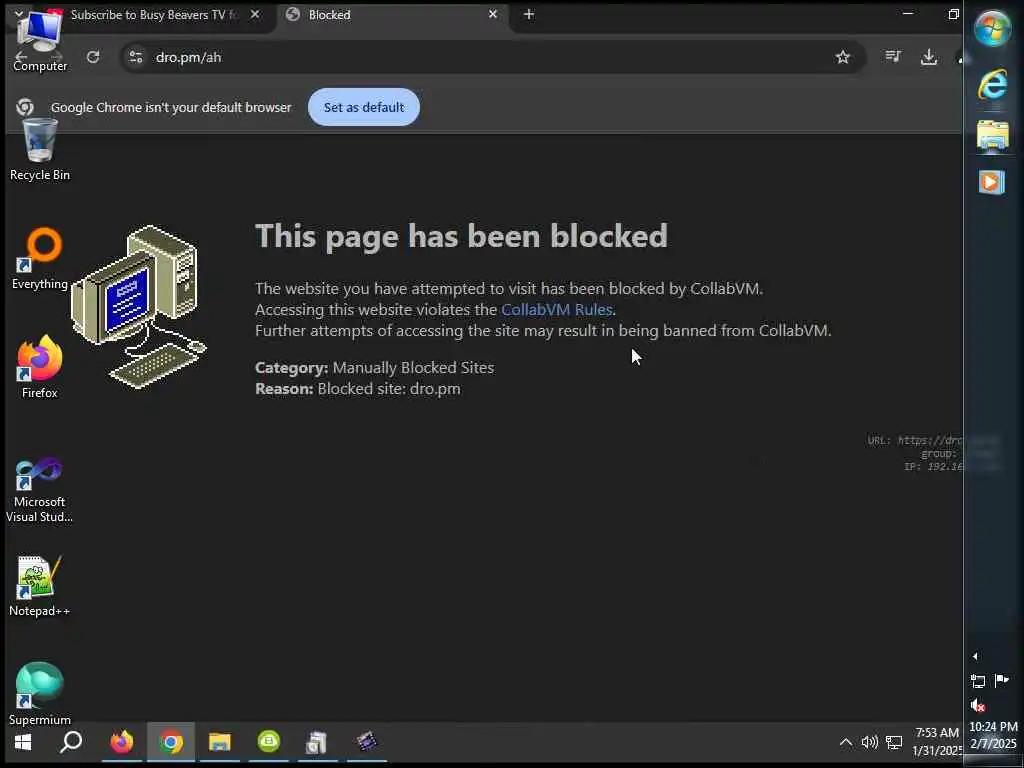Select the Supermium desktop shortcut
The width and height of the screenshot is (1024, 768).
coord(40,694)
